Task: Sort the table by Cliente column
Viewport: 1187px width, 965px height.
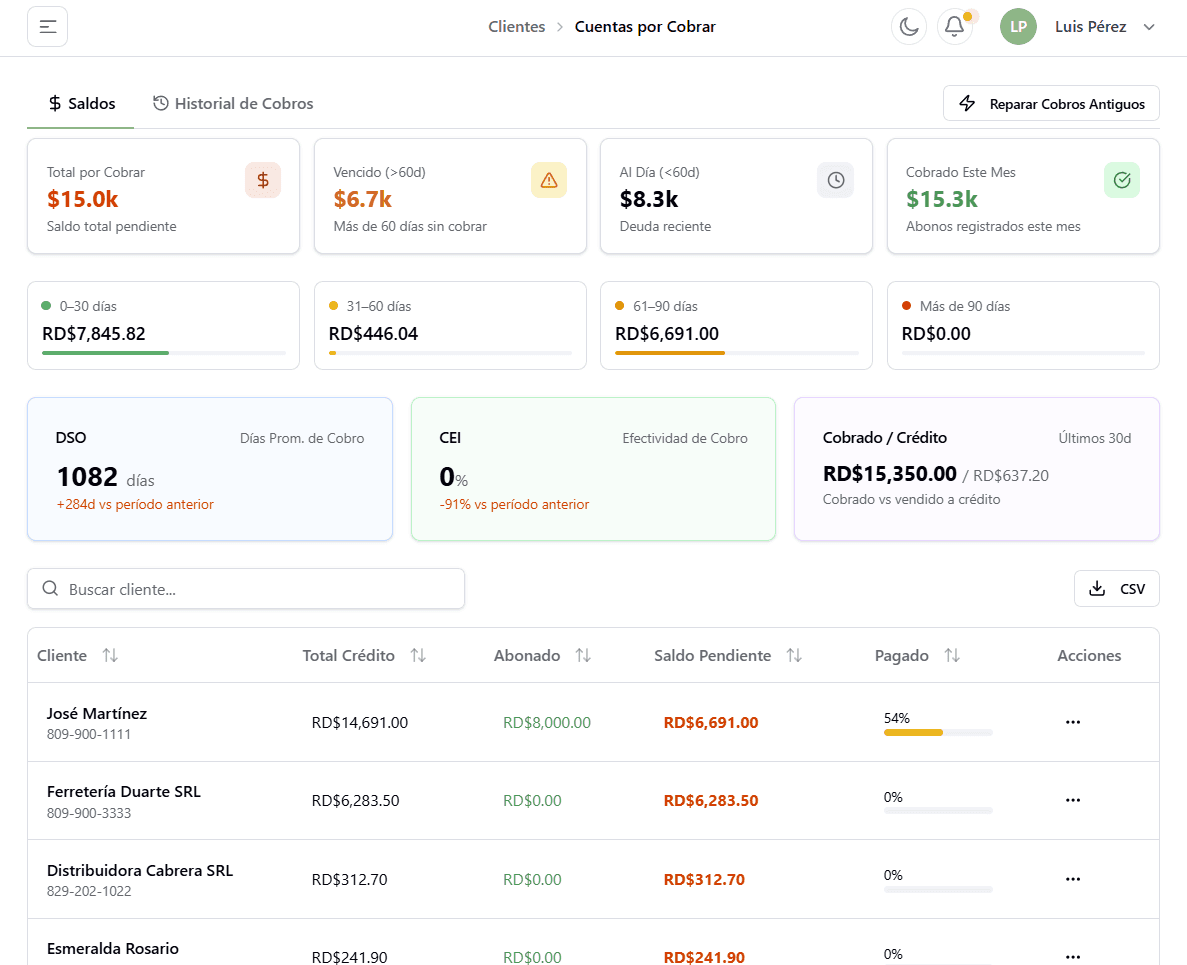Action: pos(110,656)
